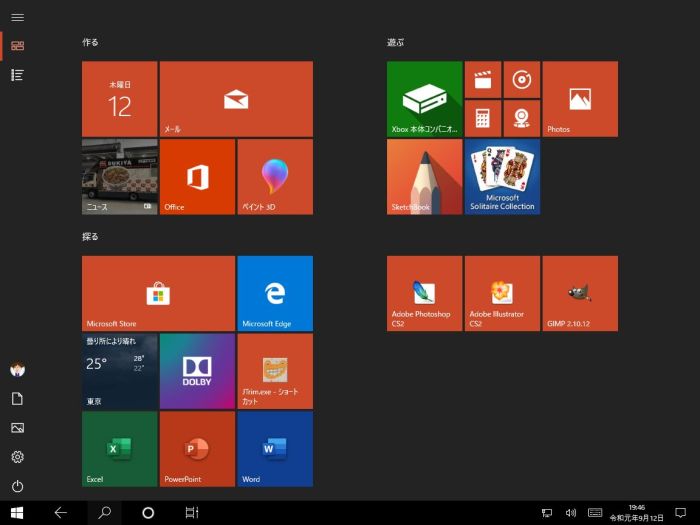Viewport: 700px width, 525px height.
Task: Expand the hamburger menu in the sidebar
Action: pyautogui.click(x=17, y=17)
